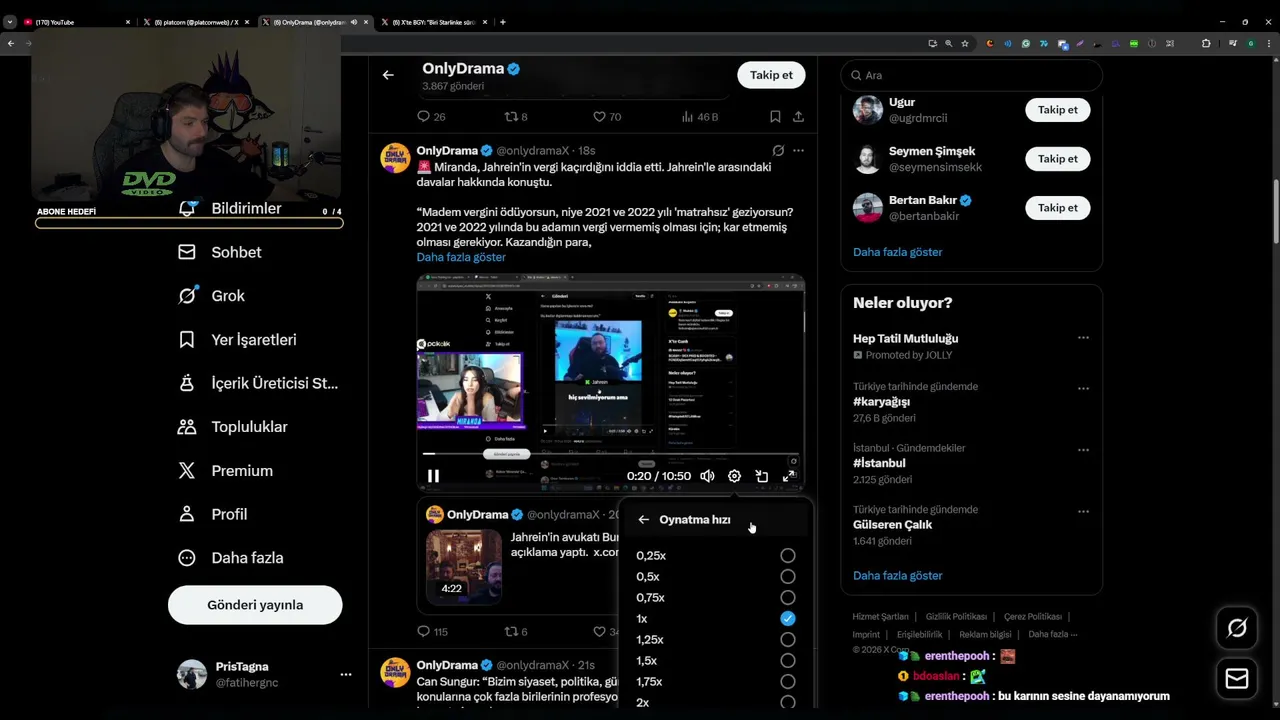Seek on the video progress bar
The width and height of the screenshot is (1280, 720).
pos(610,454)
